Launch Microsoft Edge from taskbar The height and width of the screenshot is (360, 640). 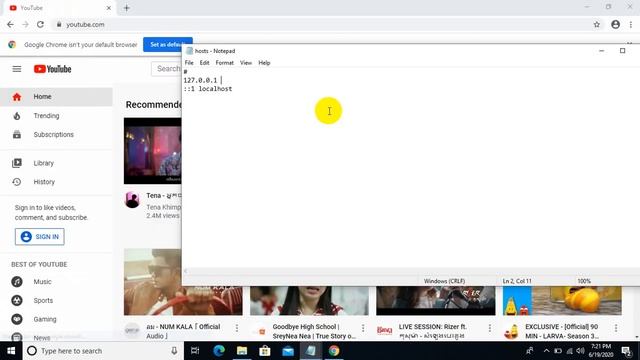[x=219, y=351]
